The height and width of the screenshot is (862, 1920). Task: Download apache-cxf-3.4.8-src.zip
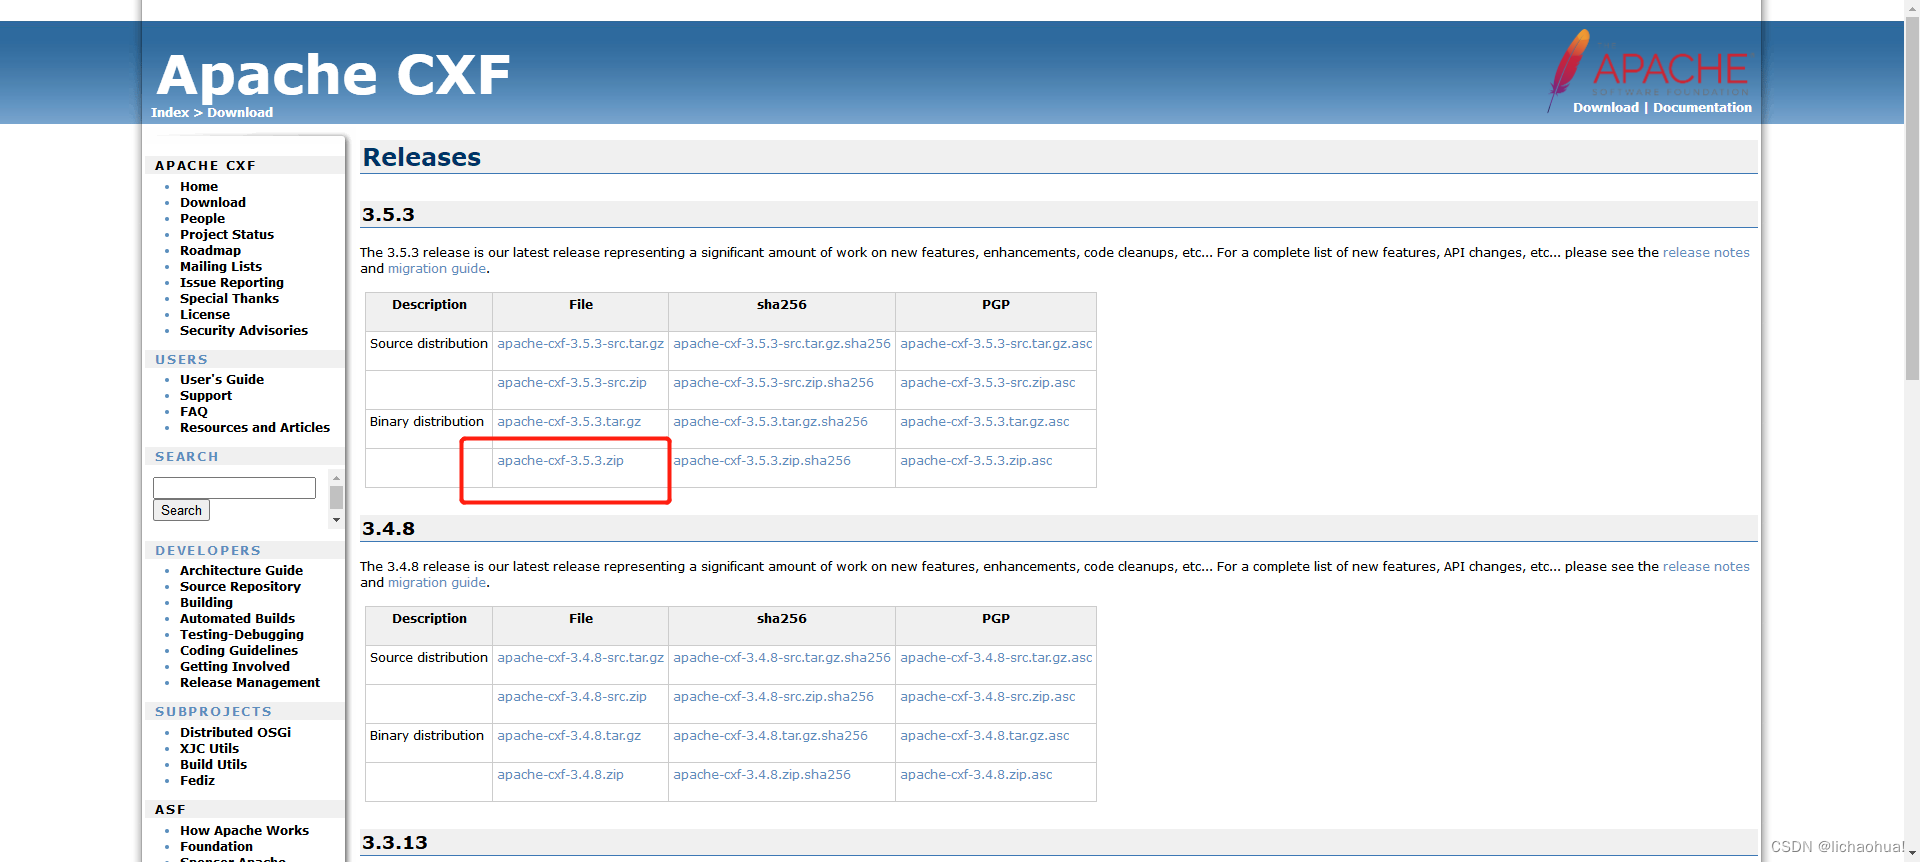click(x=572, y=697)
